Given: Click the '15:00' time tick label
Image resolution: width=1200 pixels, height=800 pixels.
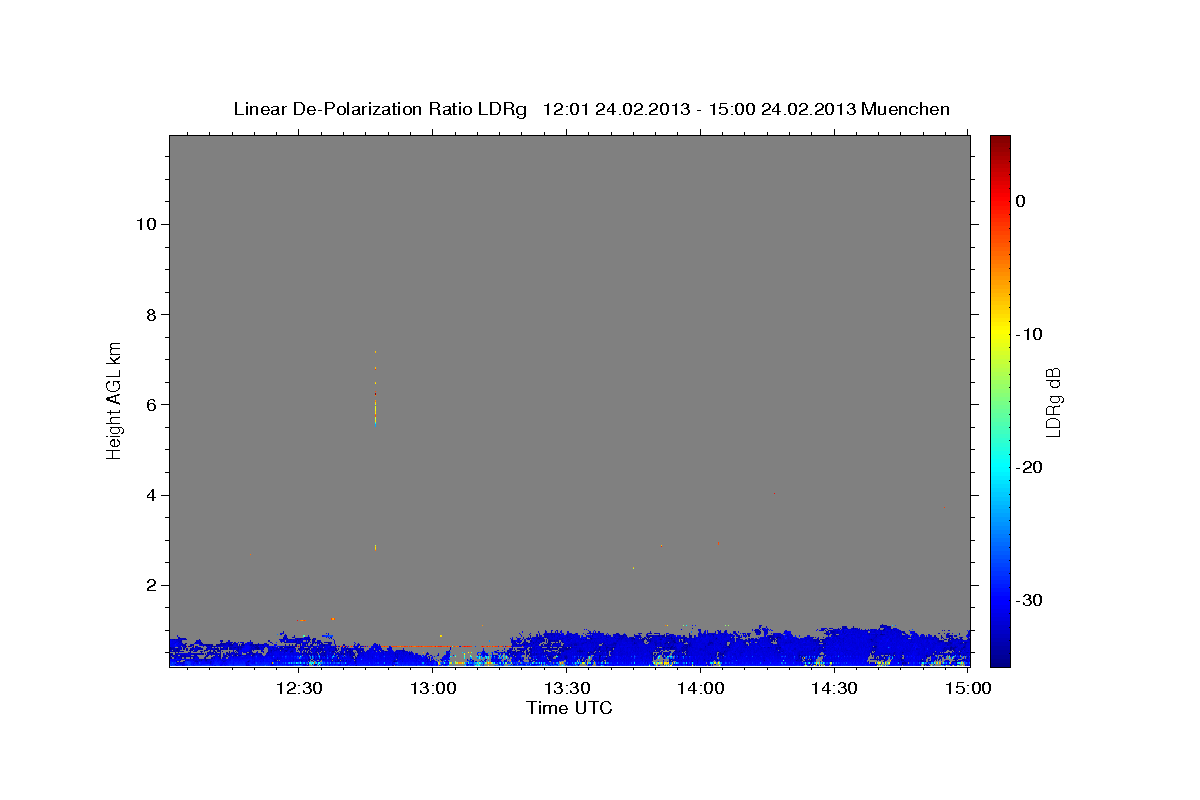Looking at the screenshot, I should (x=969, y=688).
